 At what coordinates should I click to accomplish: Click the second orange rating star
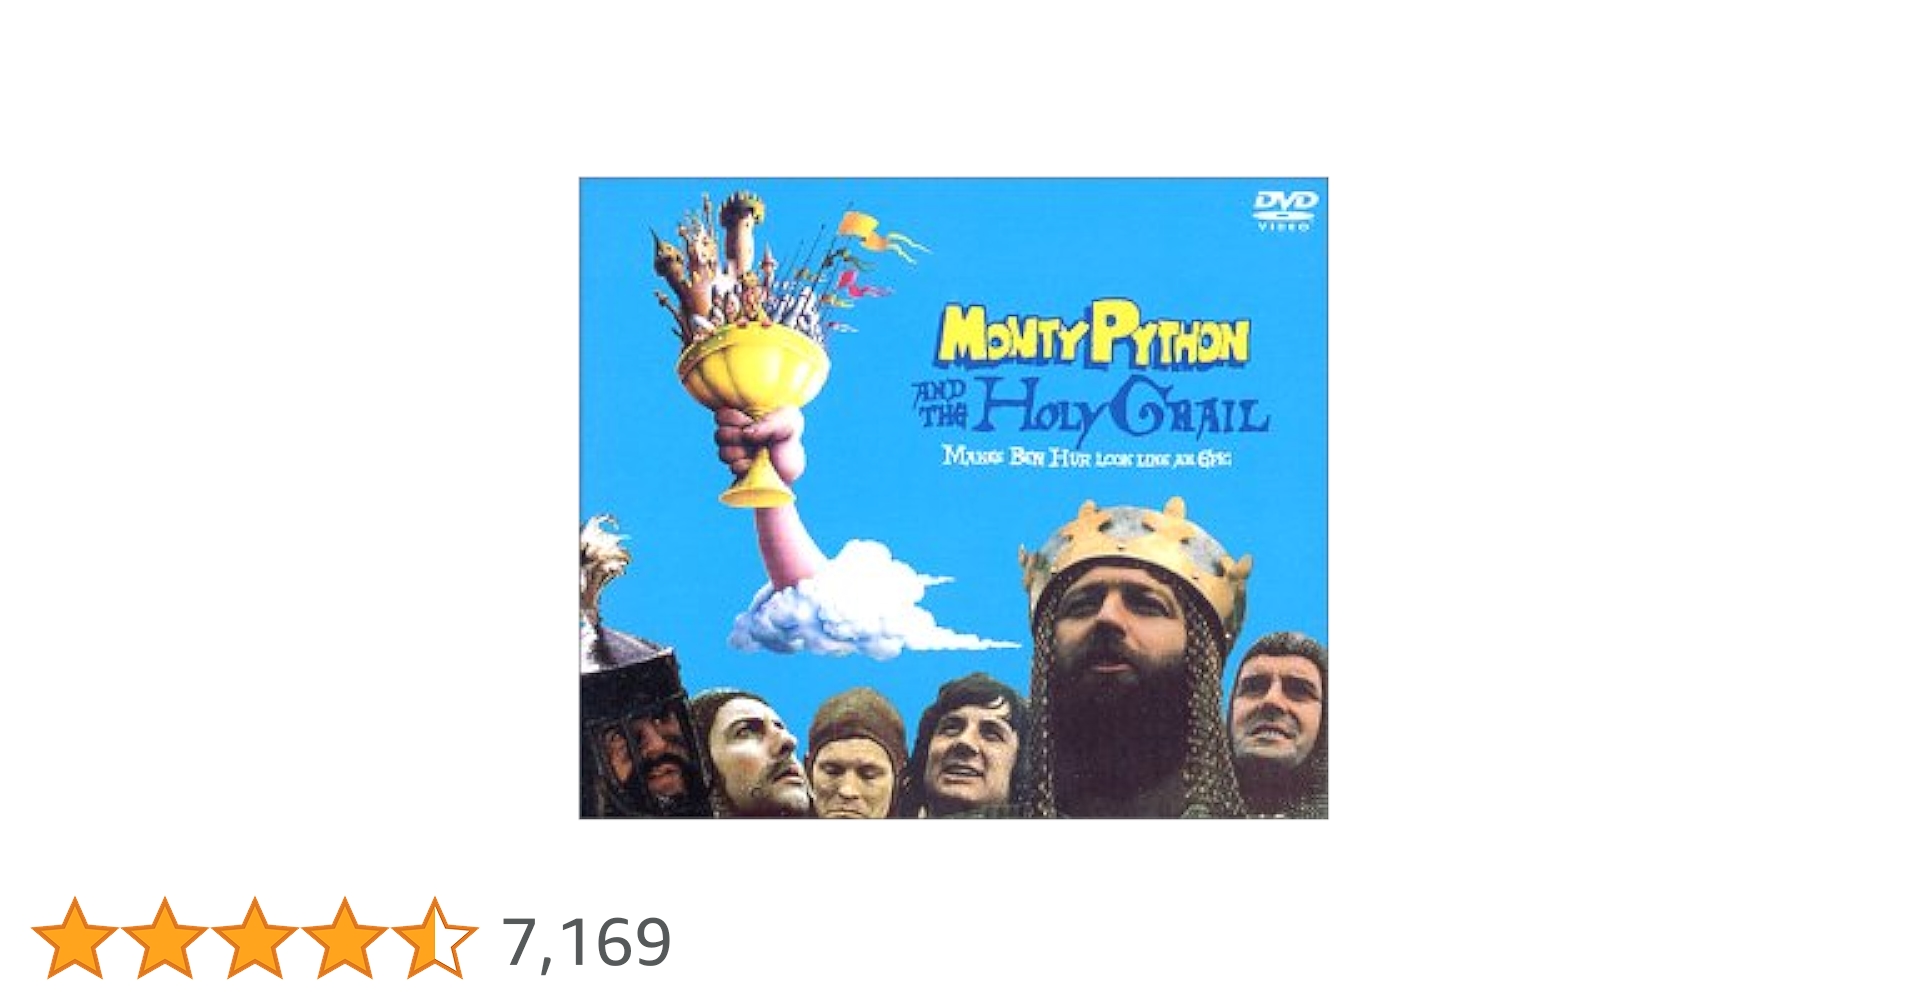coord(165,937)
